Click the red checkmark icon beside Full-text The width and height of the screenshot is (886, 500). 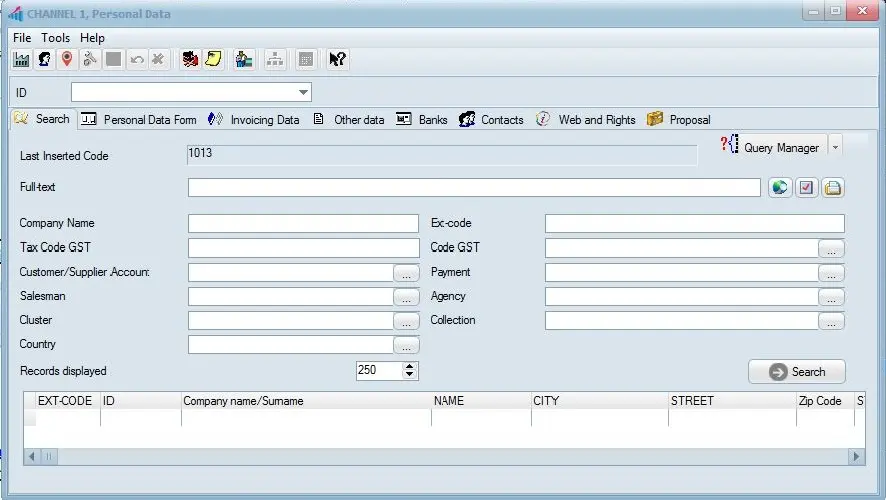pyautogui.click(x=807, y=187)
